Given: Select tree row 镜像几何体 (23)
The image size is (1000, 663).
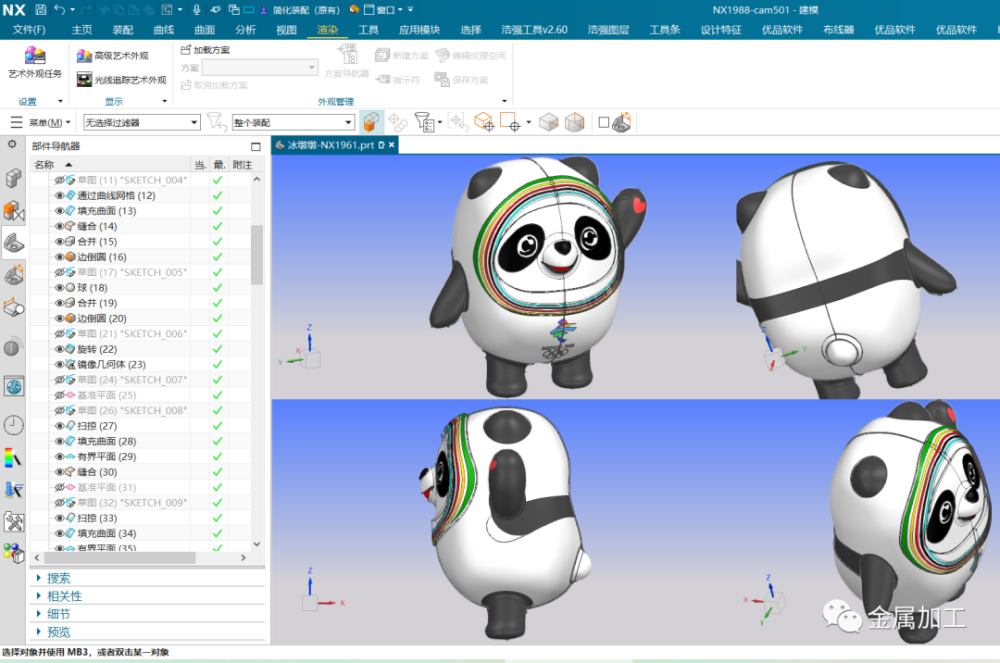Looking at the screenshot, I should (x=111, y=365).
